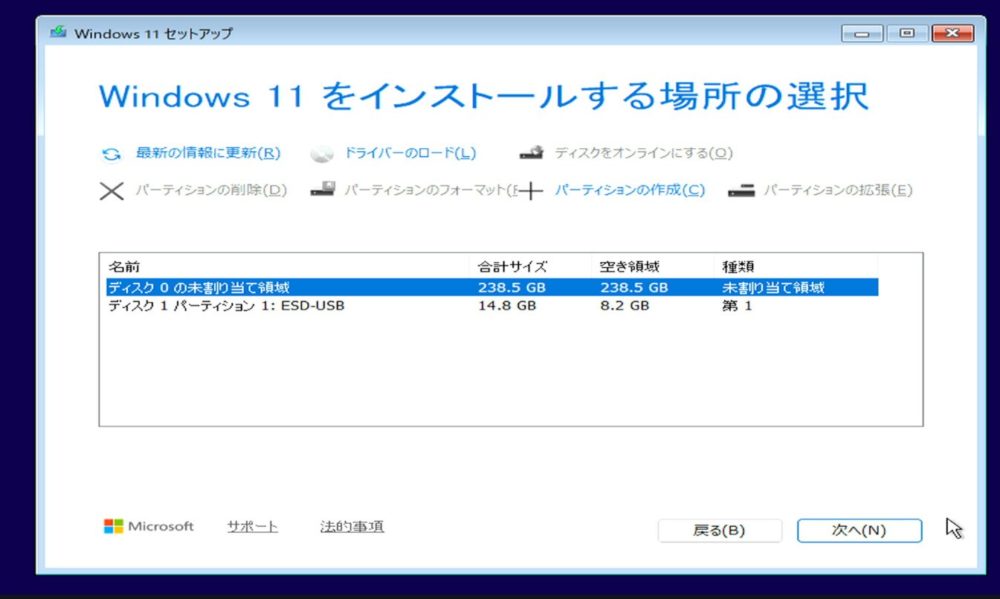Open the 法的事項 link
The width and height of the screenshot is (1000, 599).
352,526
